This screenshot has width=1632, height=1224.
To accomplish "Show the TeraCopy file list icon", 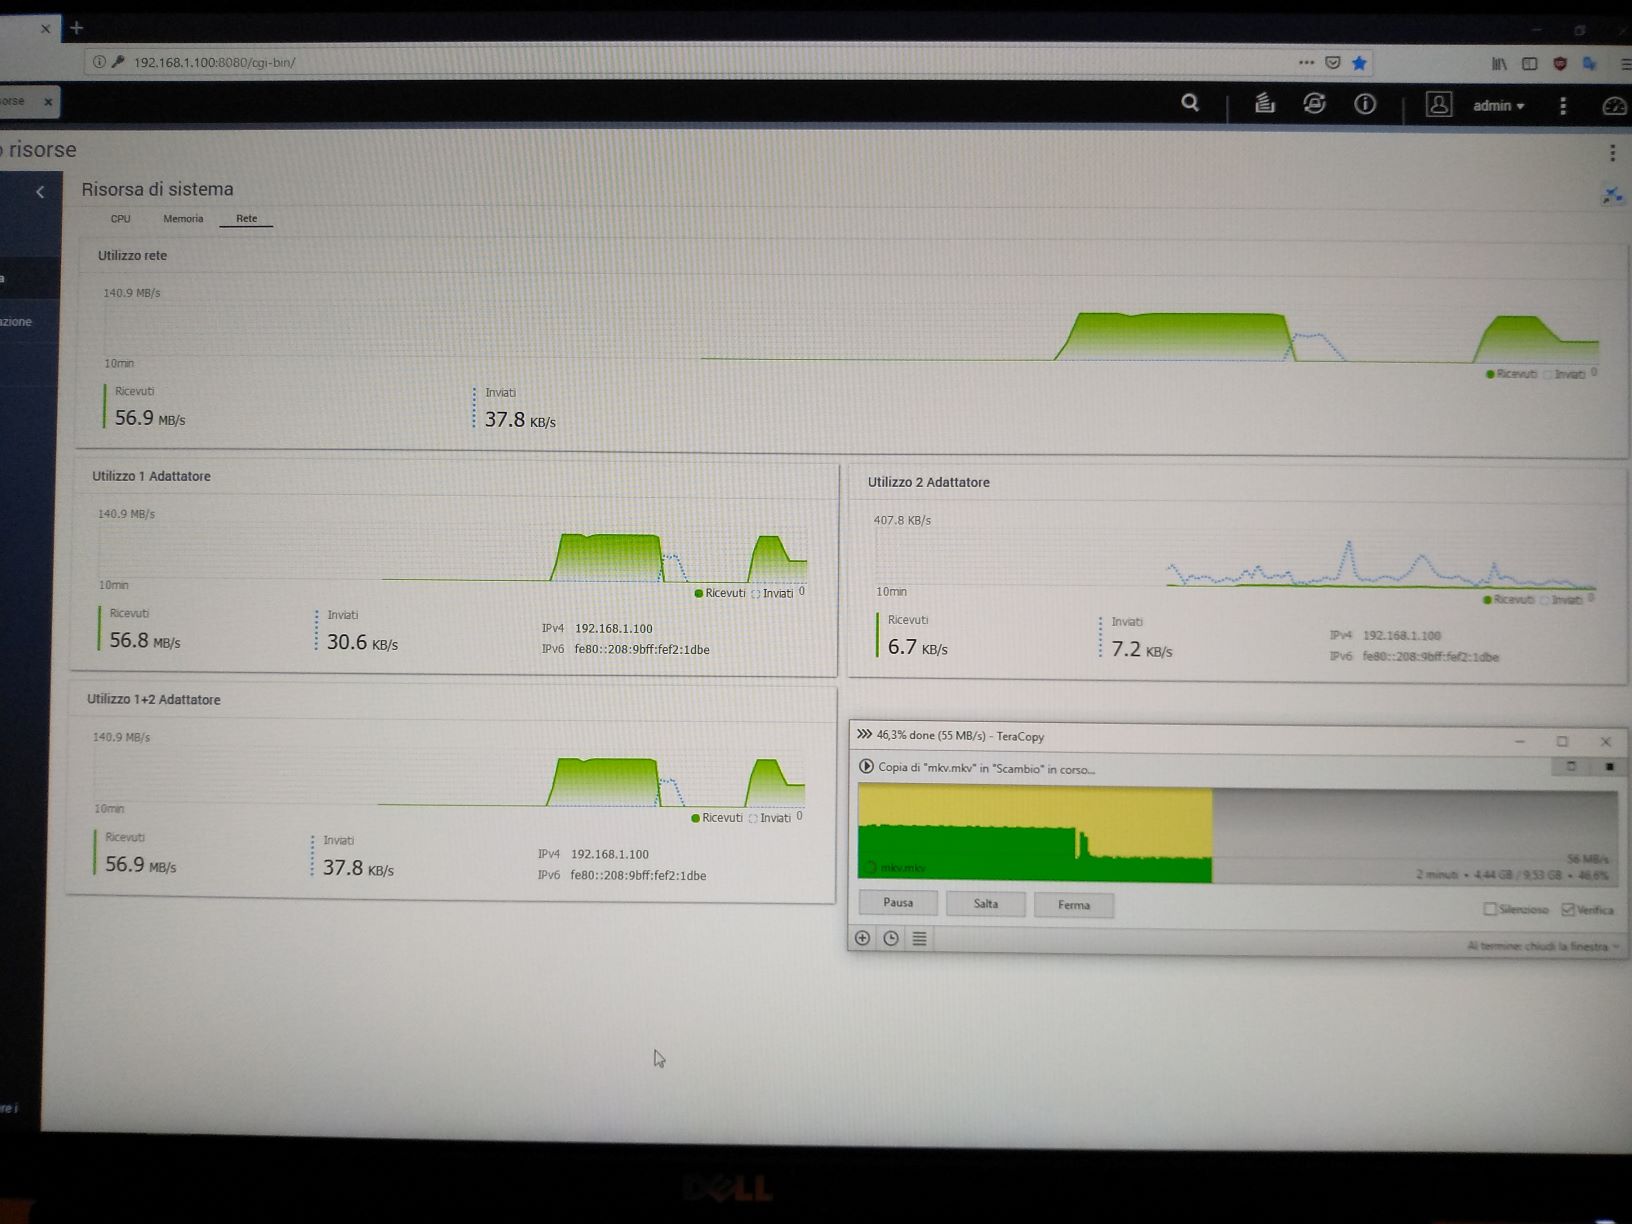I will tap(919, 938).
